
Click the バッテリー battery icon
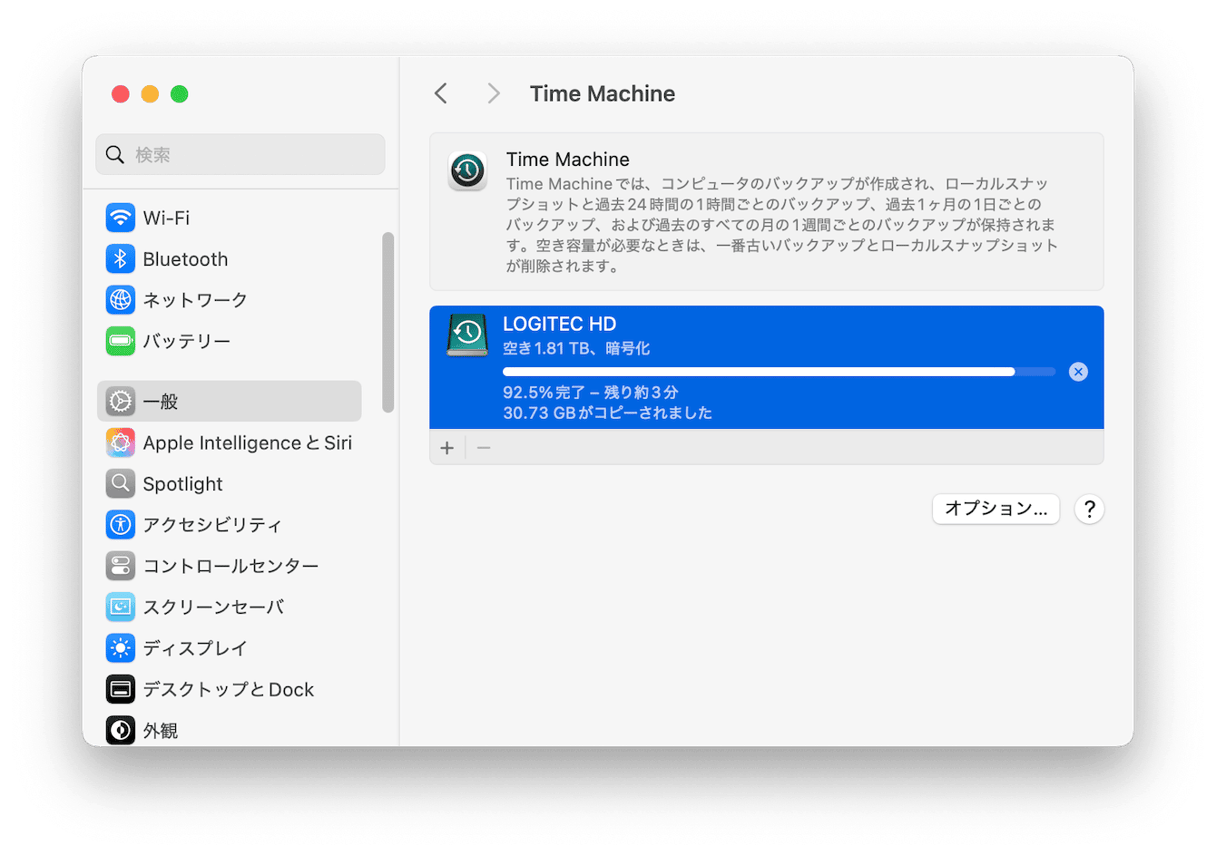coord(121,341)
